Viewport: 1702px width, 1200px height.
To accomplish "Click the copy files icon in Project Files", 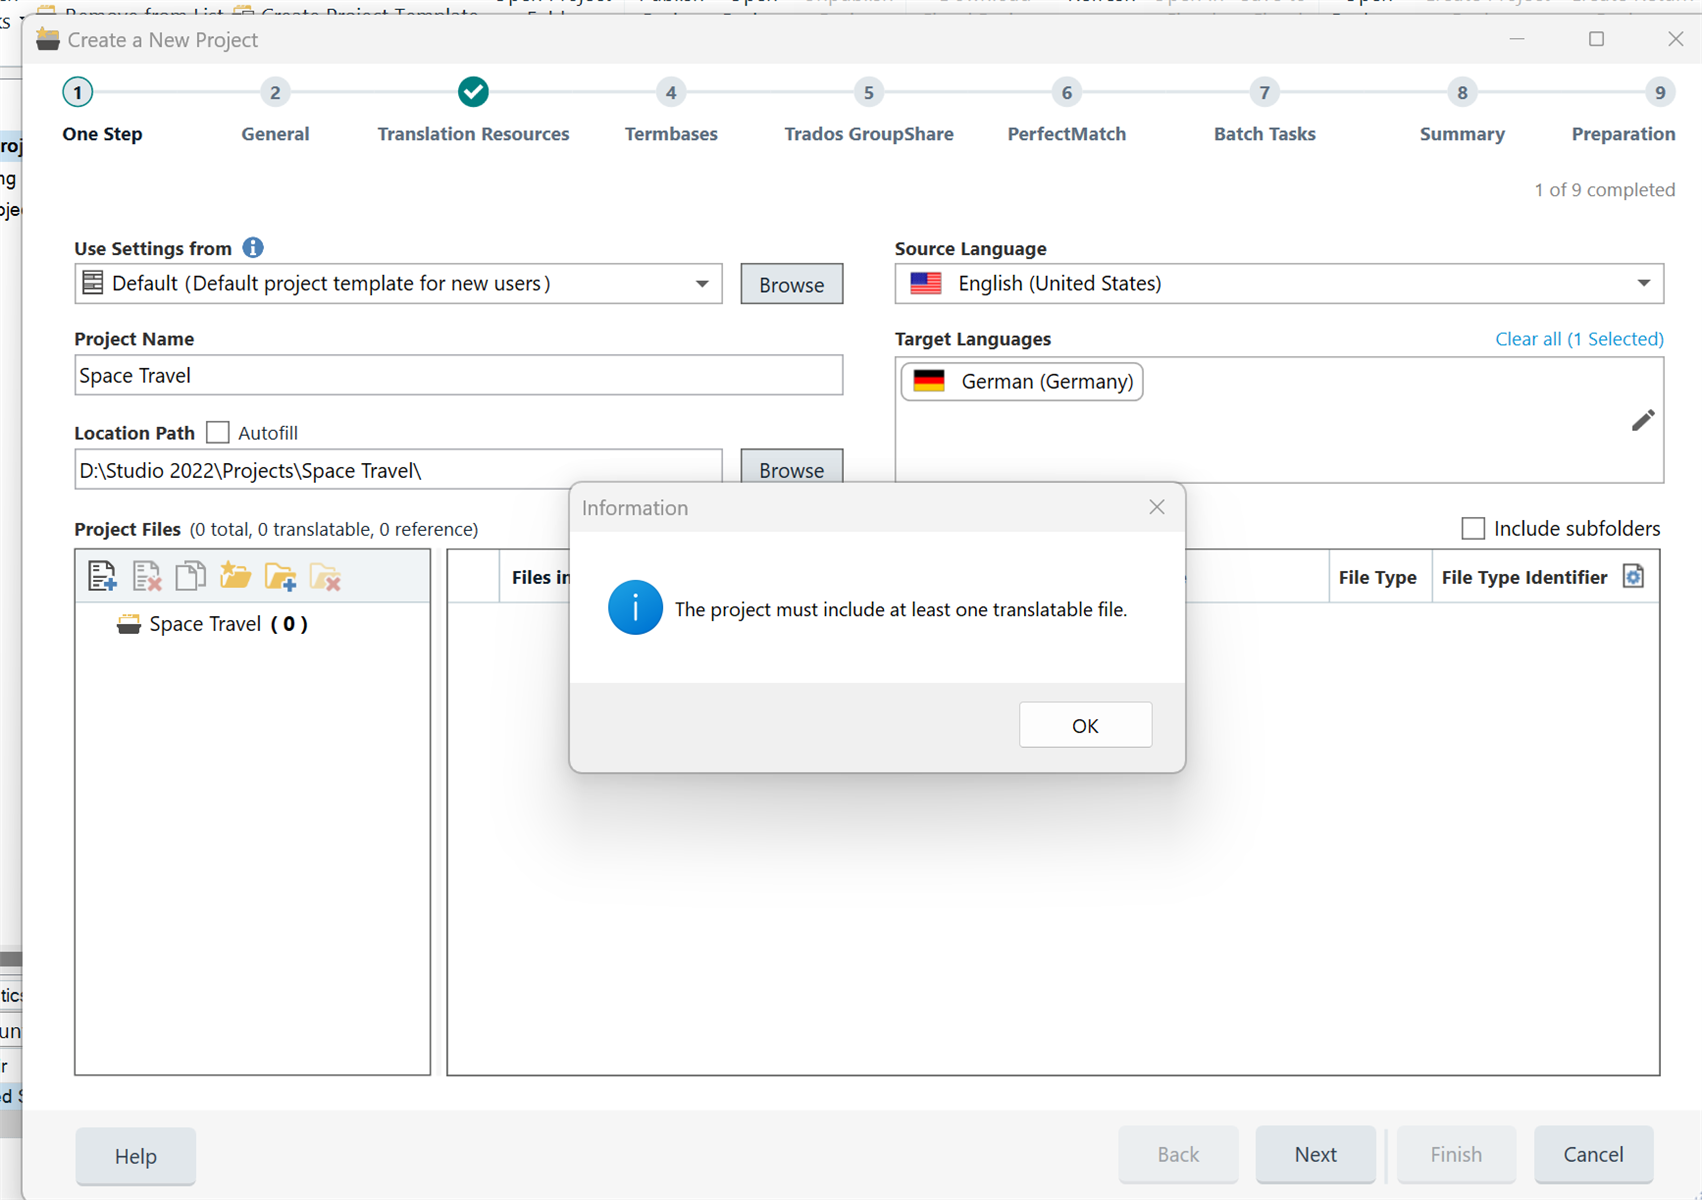I will (190, 576).
